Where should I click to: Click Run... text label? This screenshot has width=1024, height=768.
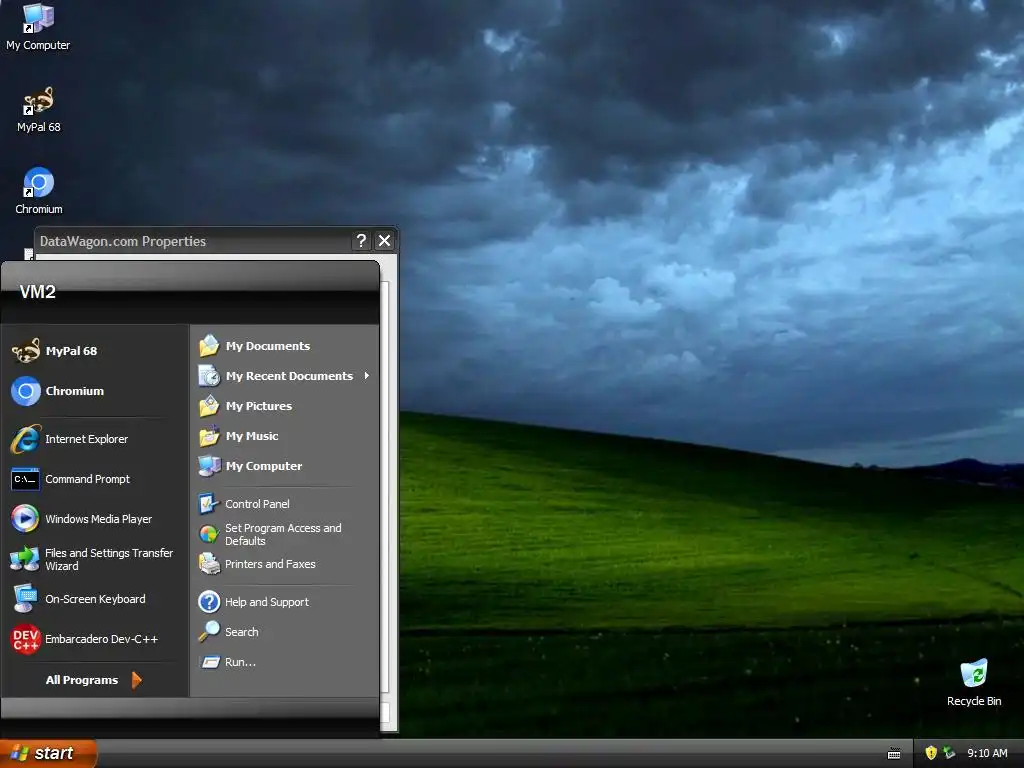click(240, 662)
